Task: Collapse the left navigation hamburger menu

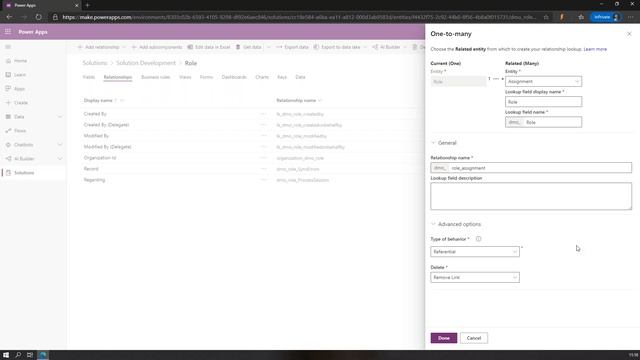Action: click(x=8, y=47)
